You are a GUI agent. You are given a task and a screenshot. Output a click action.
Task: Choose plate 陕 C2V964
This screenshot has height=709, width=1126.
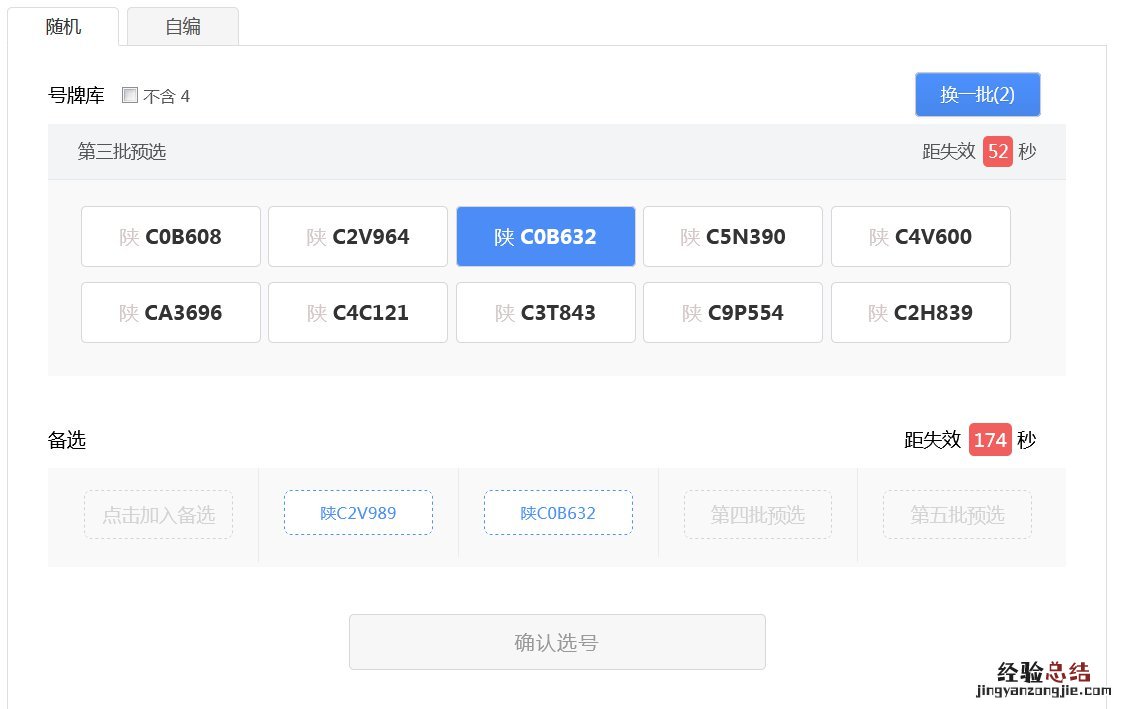tap(358, 237)
